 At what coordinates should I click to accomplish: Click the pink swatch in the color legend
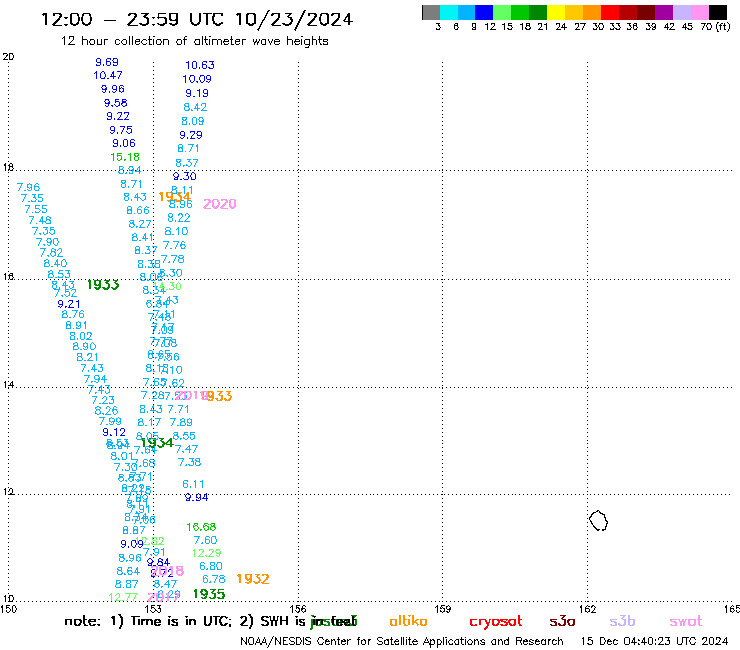pyautogui.click(x=699, y=12)
